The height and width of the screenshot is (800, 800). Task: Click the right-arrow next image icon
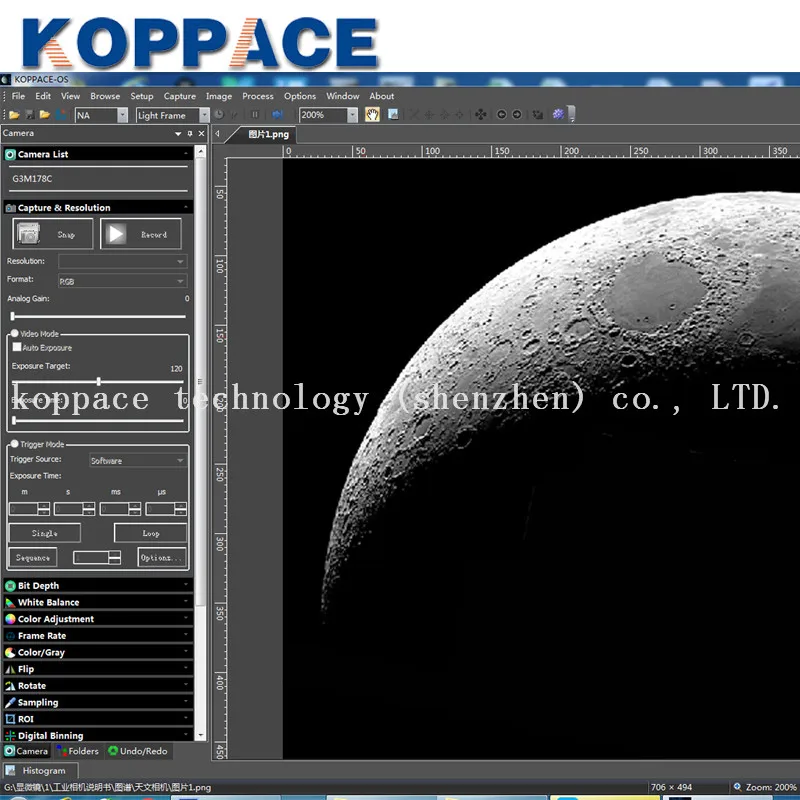pyautogui.click(x=517, y=115)
